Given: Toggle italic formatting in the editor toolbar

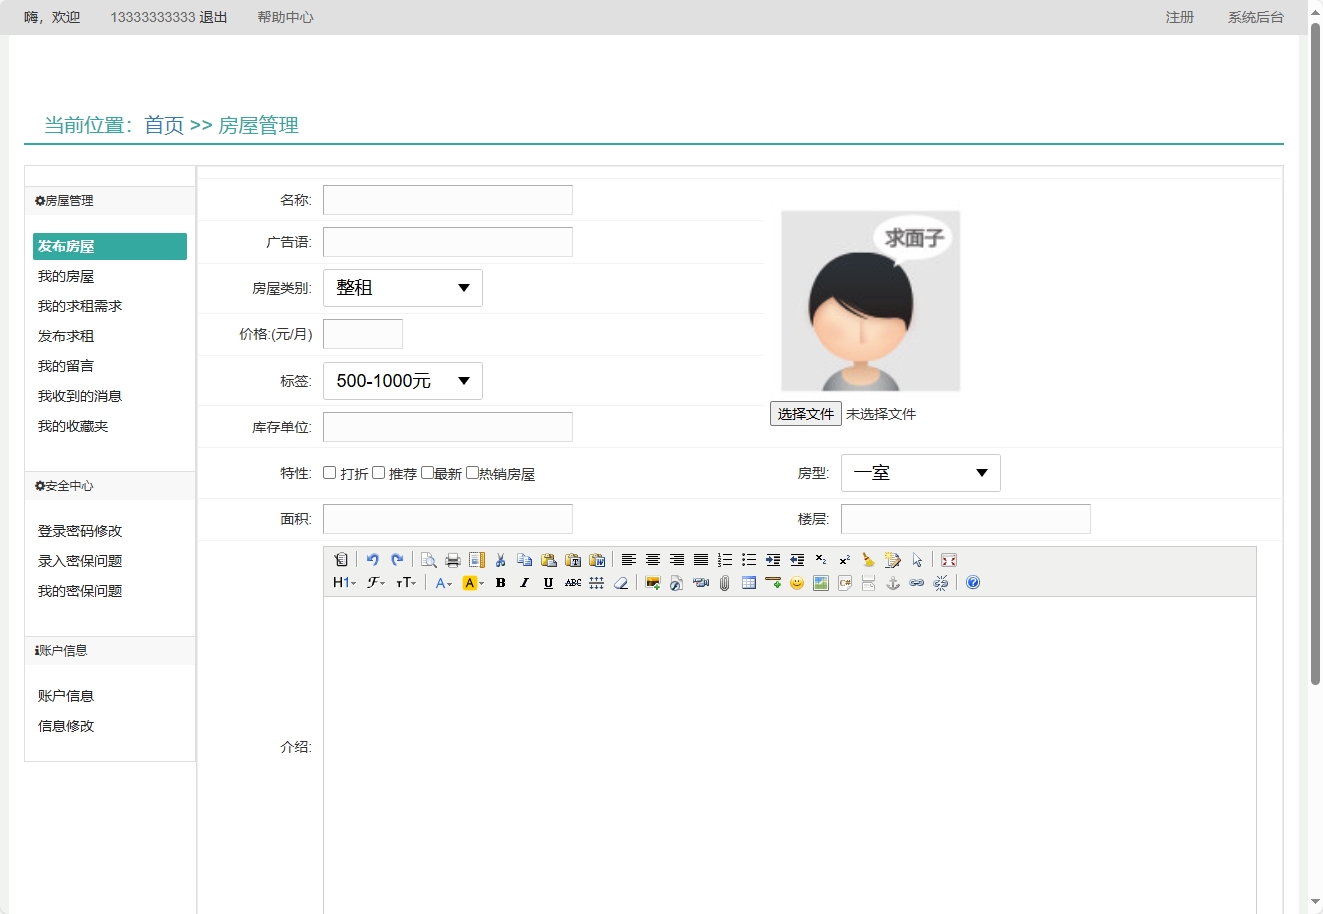Looking at the screenshot, I should click(524, 582).
